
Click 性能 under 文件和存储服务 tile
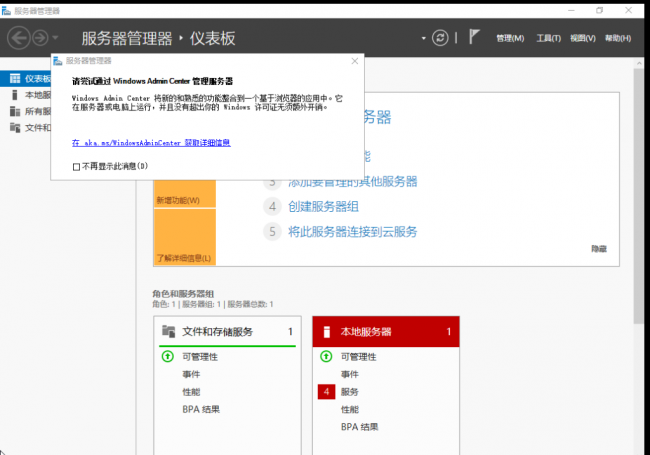191,392
